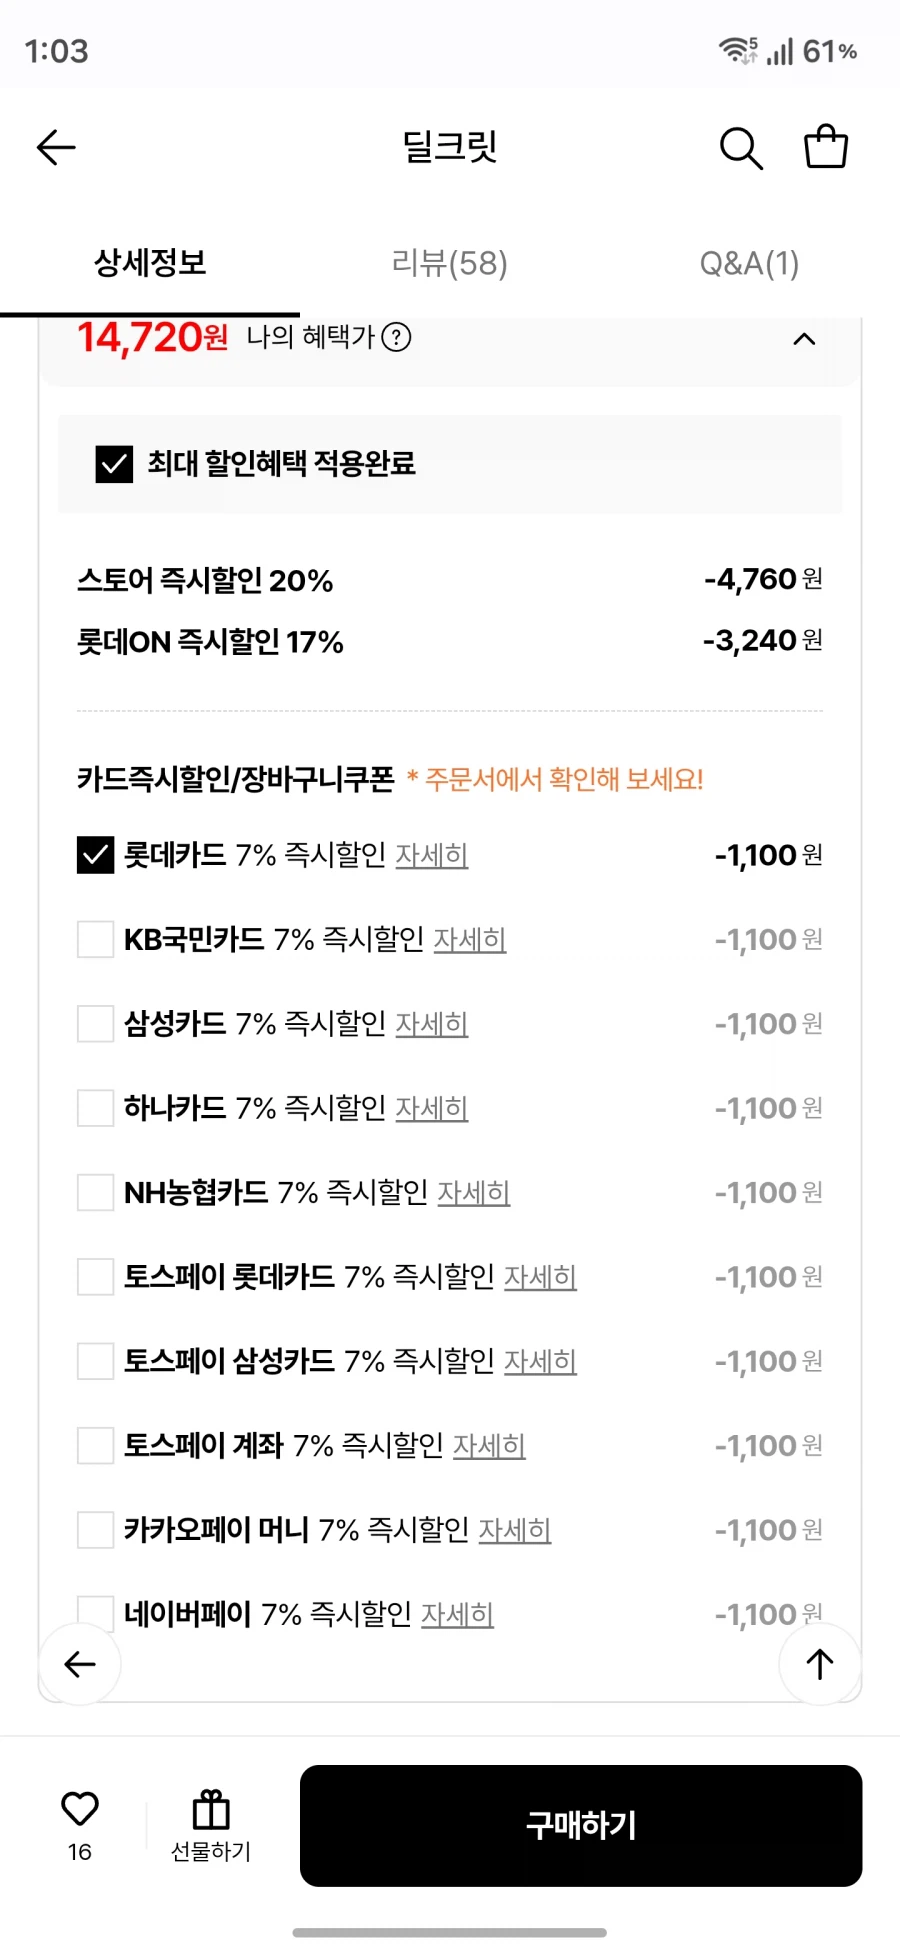Open the shopping bag icon
This screenshot has width=900, height=1950.
tap(825, 147)
